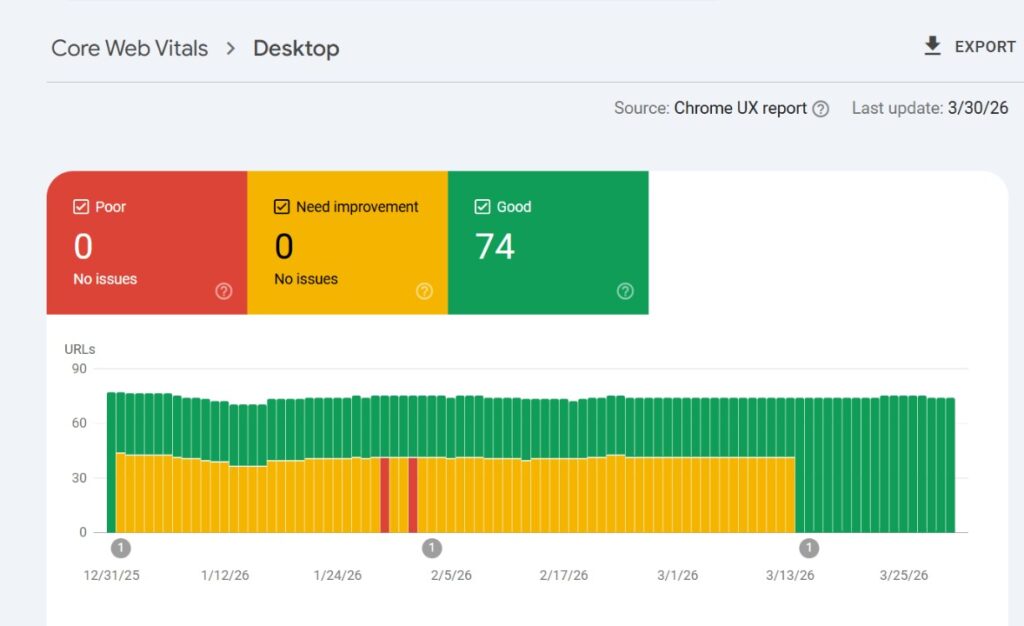Click the last green bar in the chart
This screenshot has width=1024, height=626.
click(950, 465)
